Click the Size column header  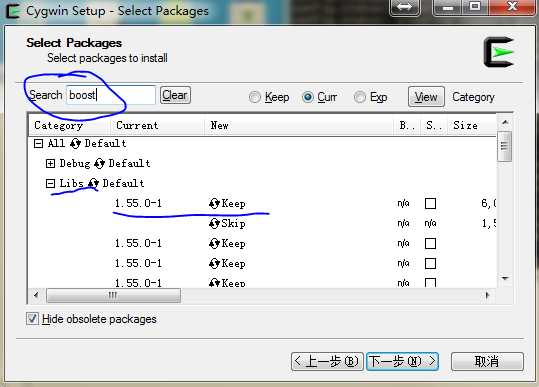472,125
